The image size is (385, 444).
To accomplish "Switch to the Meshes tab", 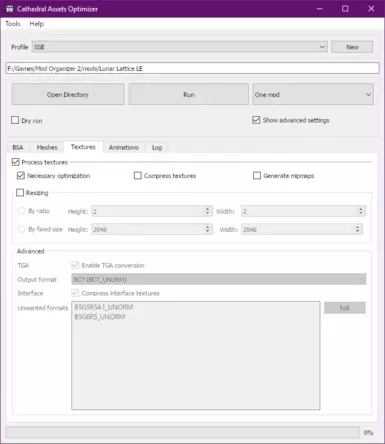I will click(47, 147).
